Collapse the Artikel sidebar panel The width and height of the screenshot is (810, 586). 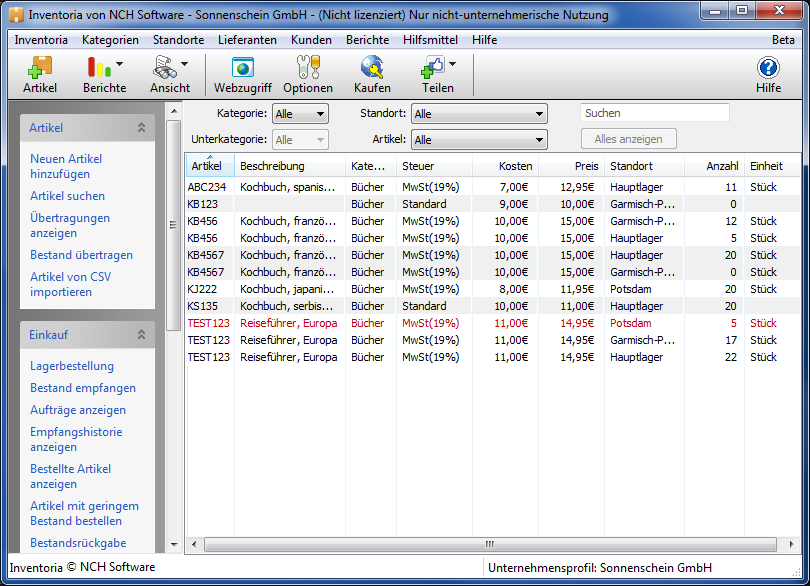tap(141, 128)
